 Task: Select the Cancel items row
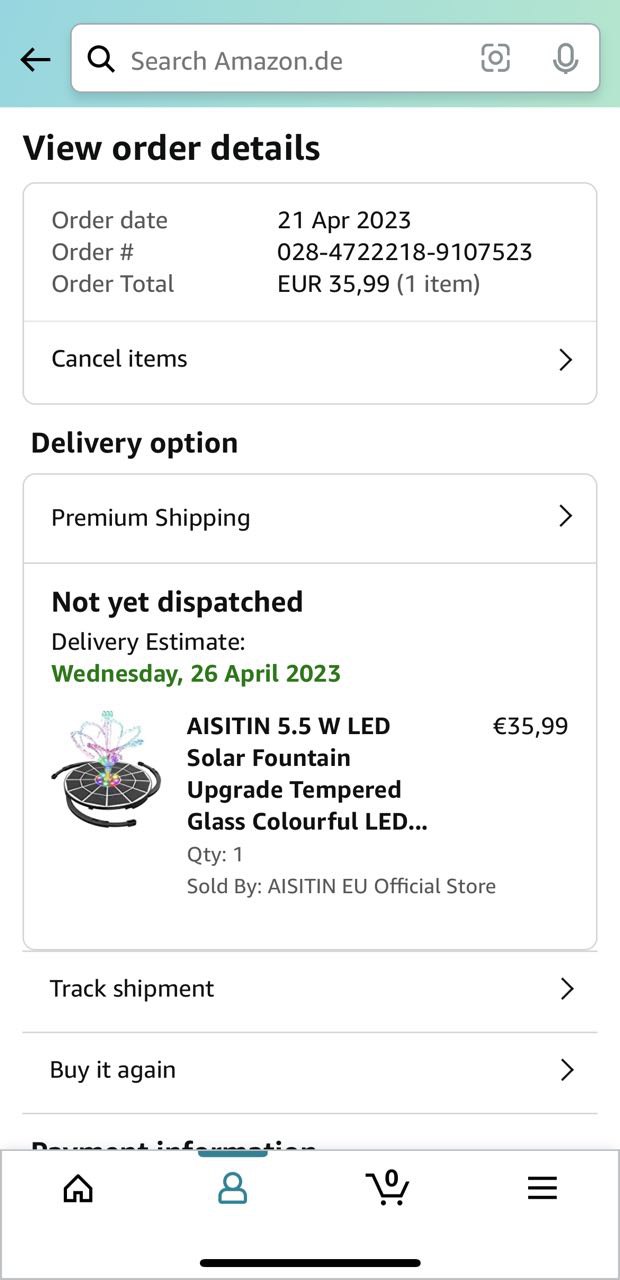(300, 360)
